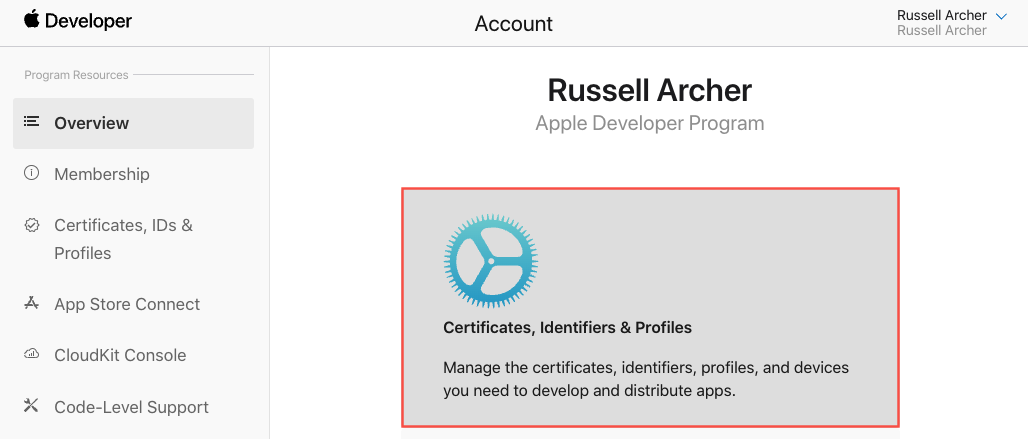Click the Apple logo icon
Screen dimensions: 1028x439
[31, 20]
